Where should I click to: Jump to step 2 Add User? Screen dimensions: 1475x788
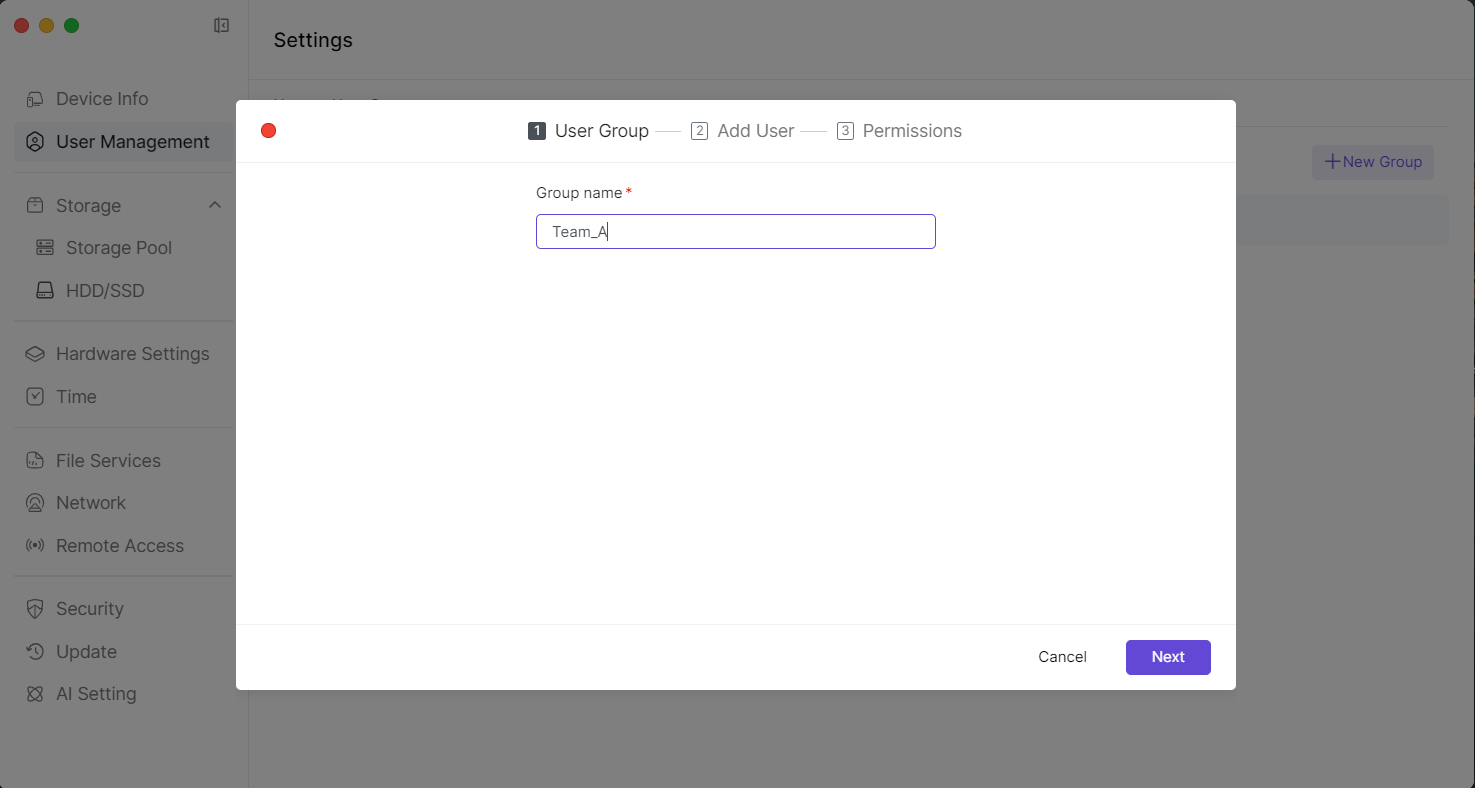743,131
